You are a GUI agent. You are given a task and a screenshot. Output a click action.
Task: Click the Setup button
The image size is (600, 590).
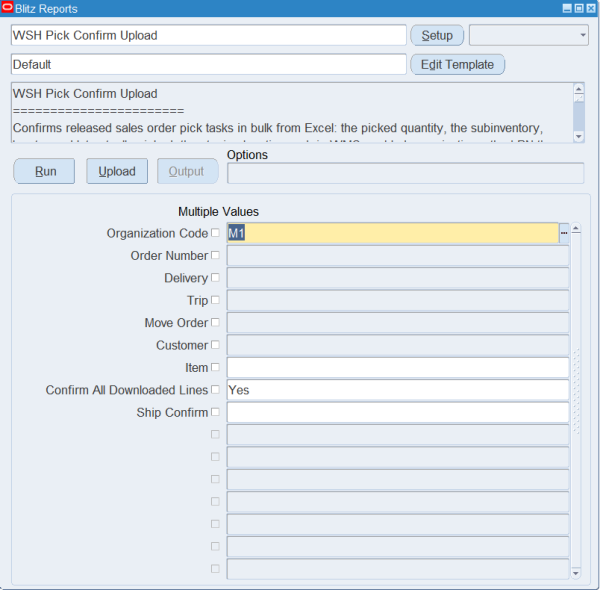point(437,35)
